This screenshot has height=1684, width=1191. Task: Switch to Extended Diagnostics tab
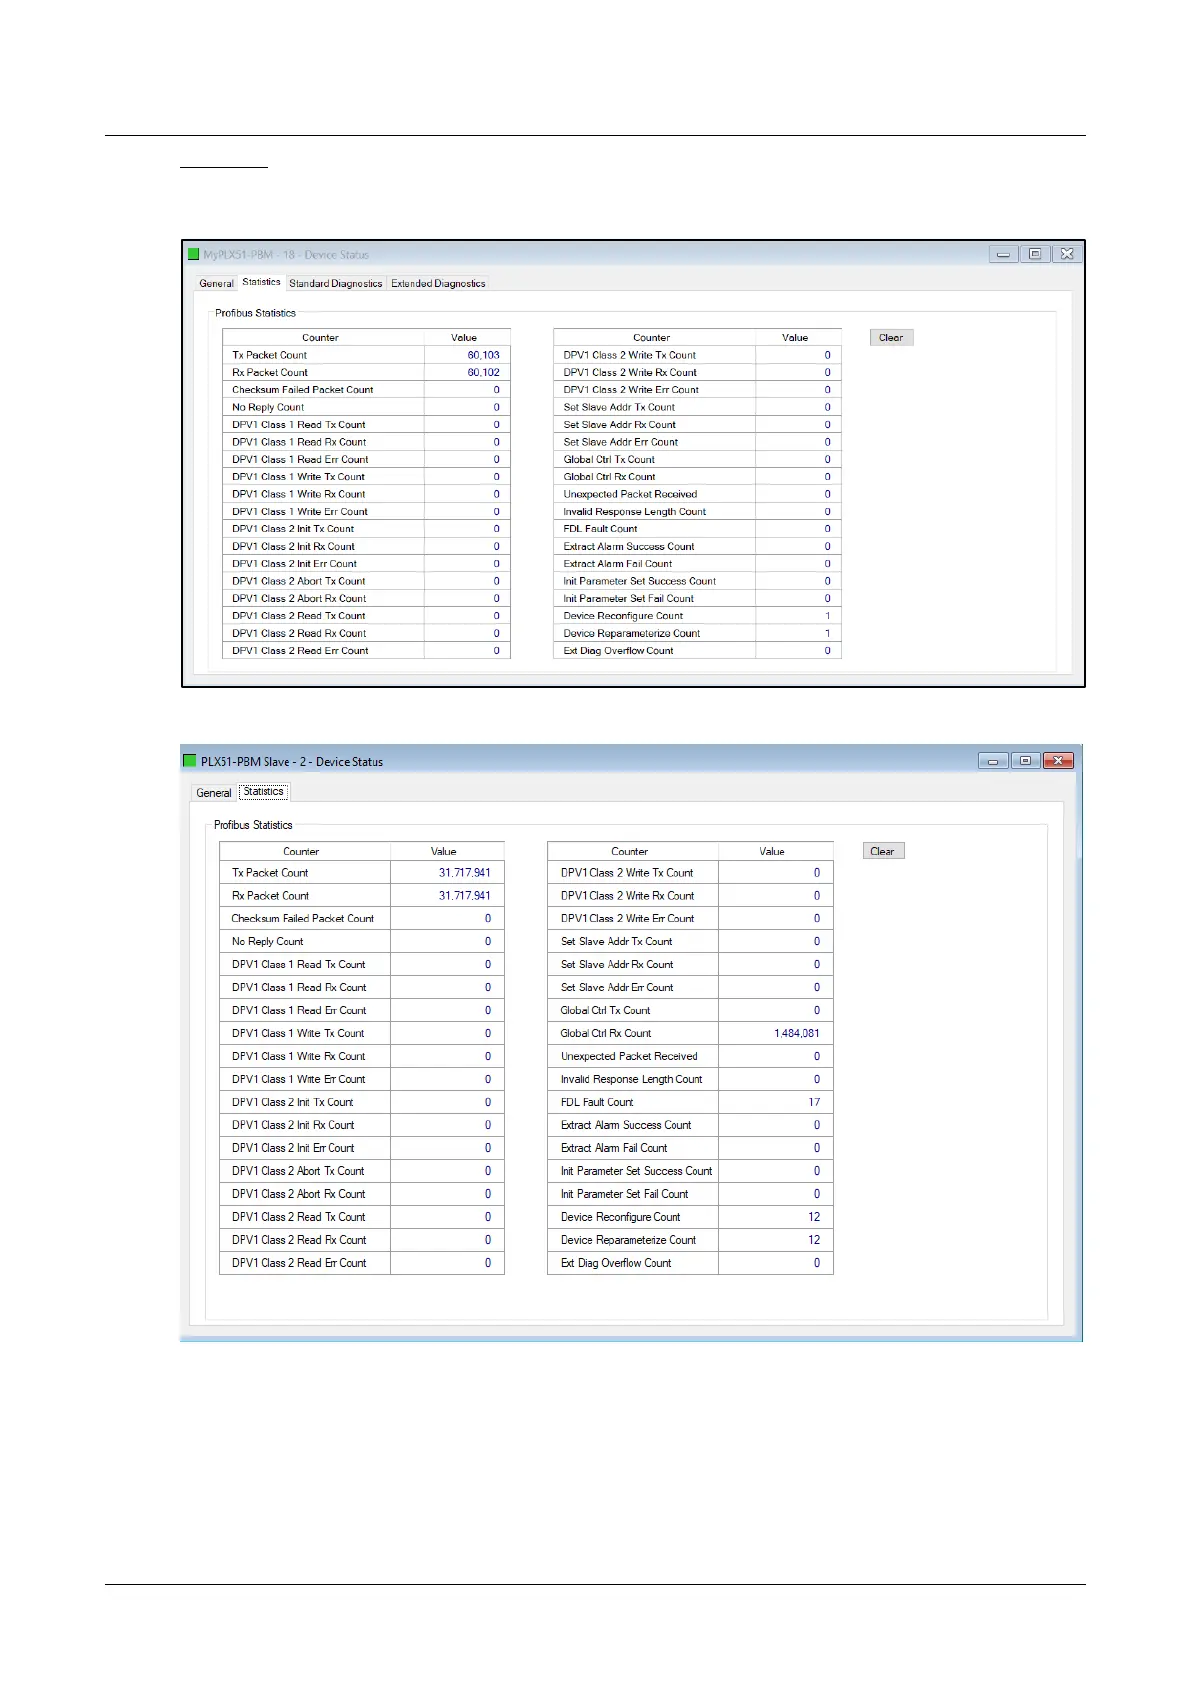point(438,283)
